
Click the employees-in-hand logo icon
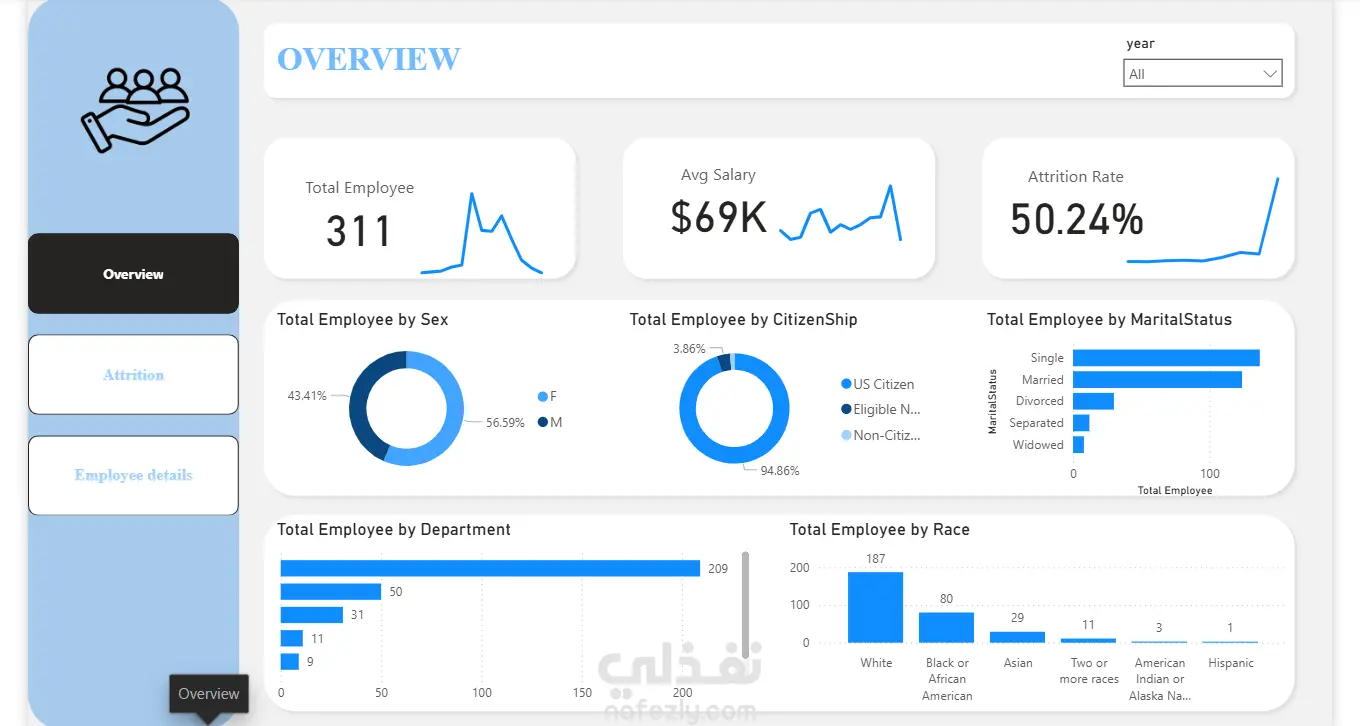pos(134,110)
